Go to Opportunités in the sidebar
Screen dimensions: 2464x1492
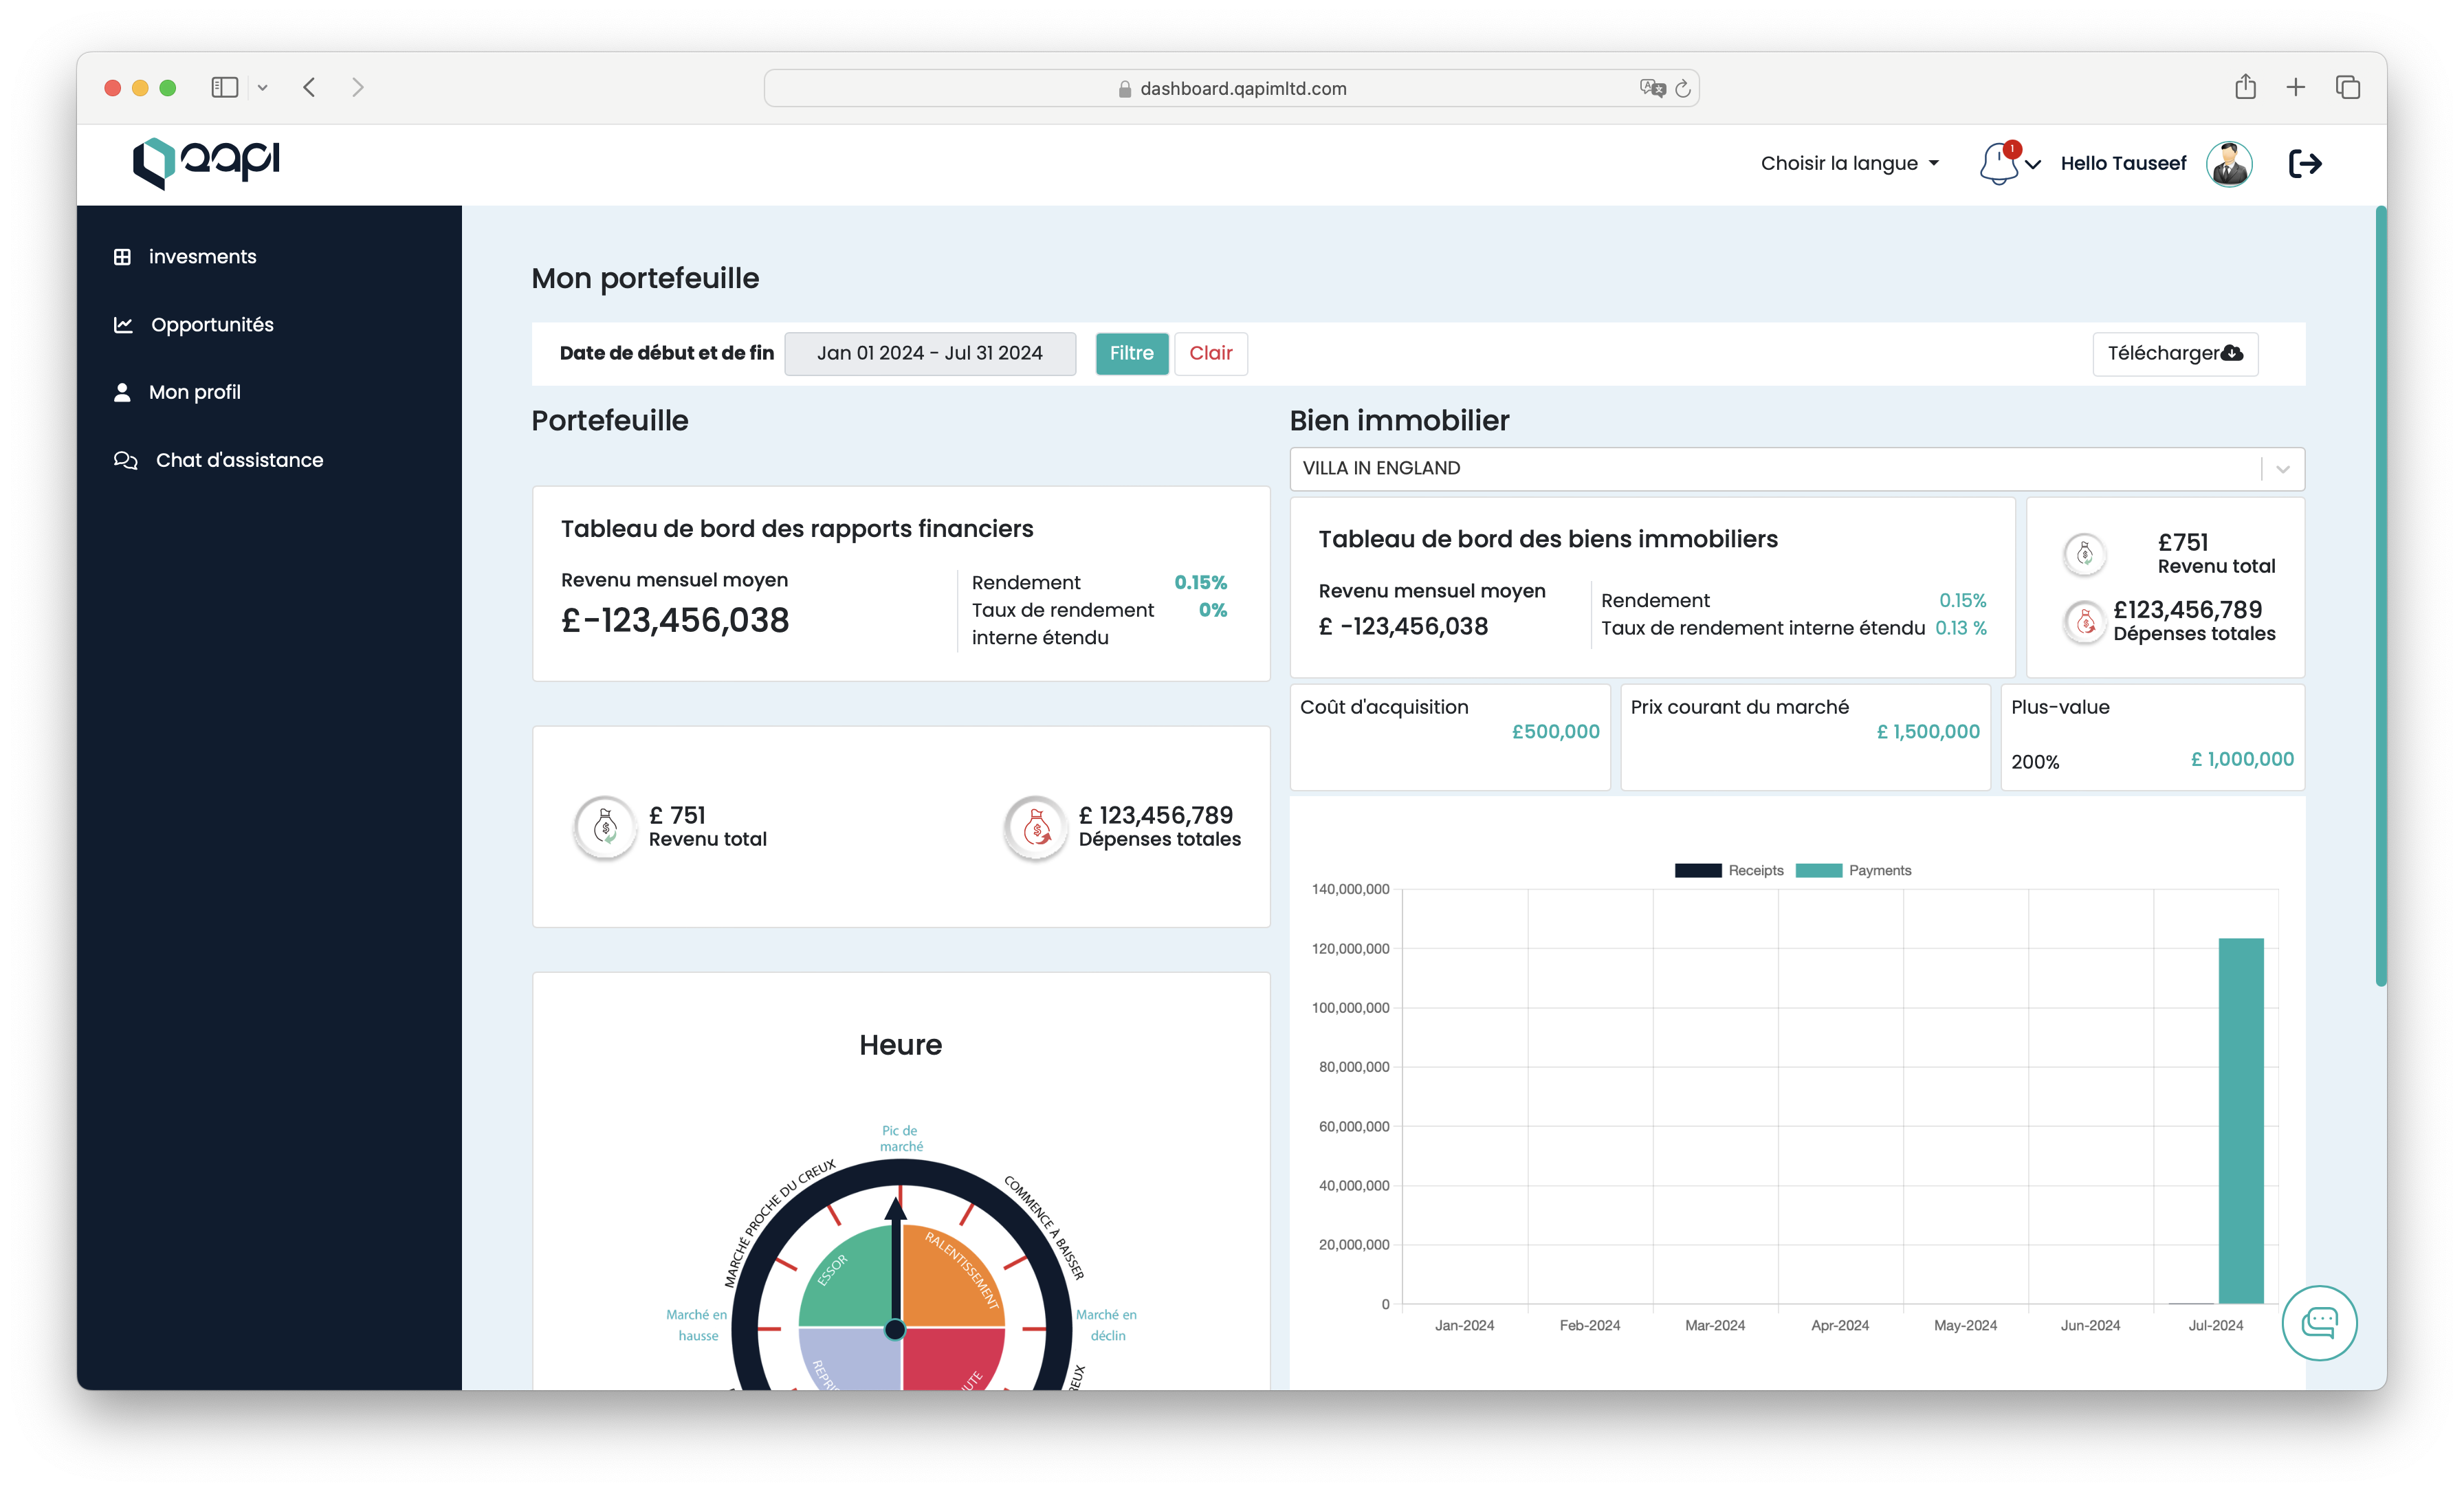(212, 324)
